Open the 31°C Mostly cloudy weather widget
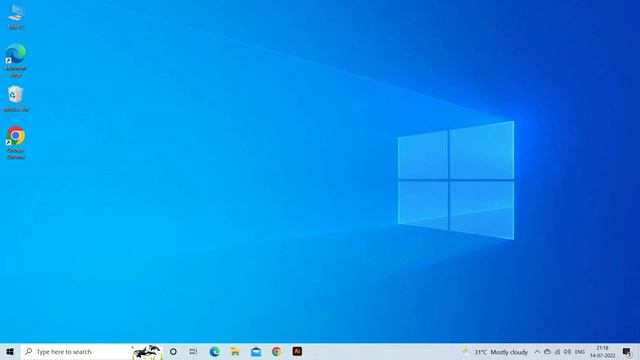640x360 pixels. click(x=495, y=351)
